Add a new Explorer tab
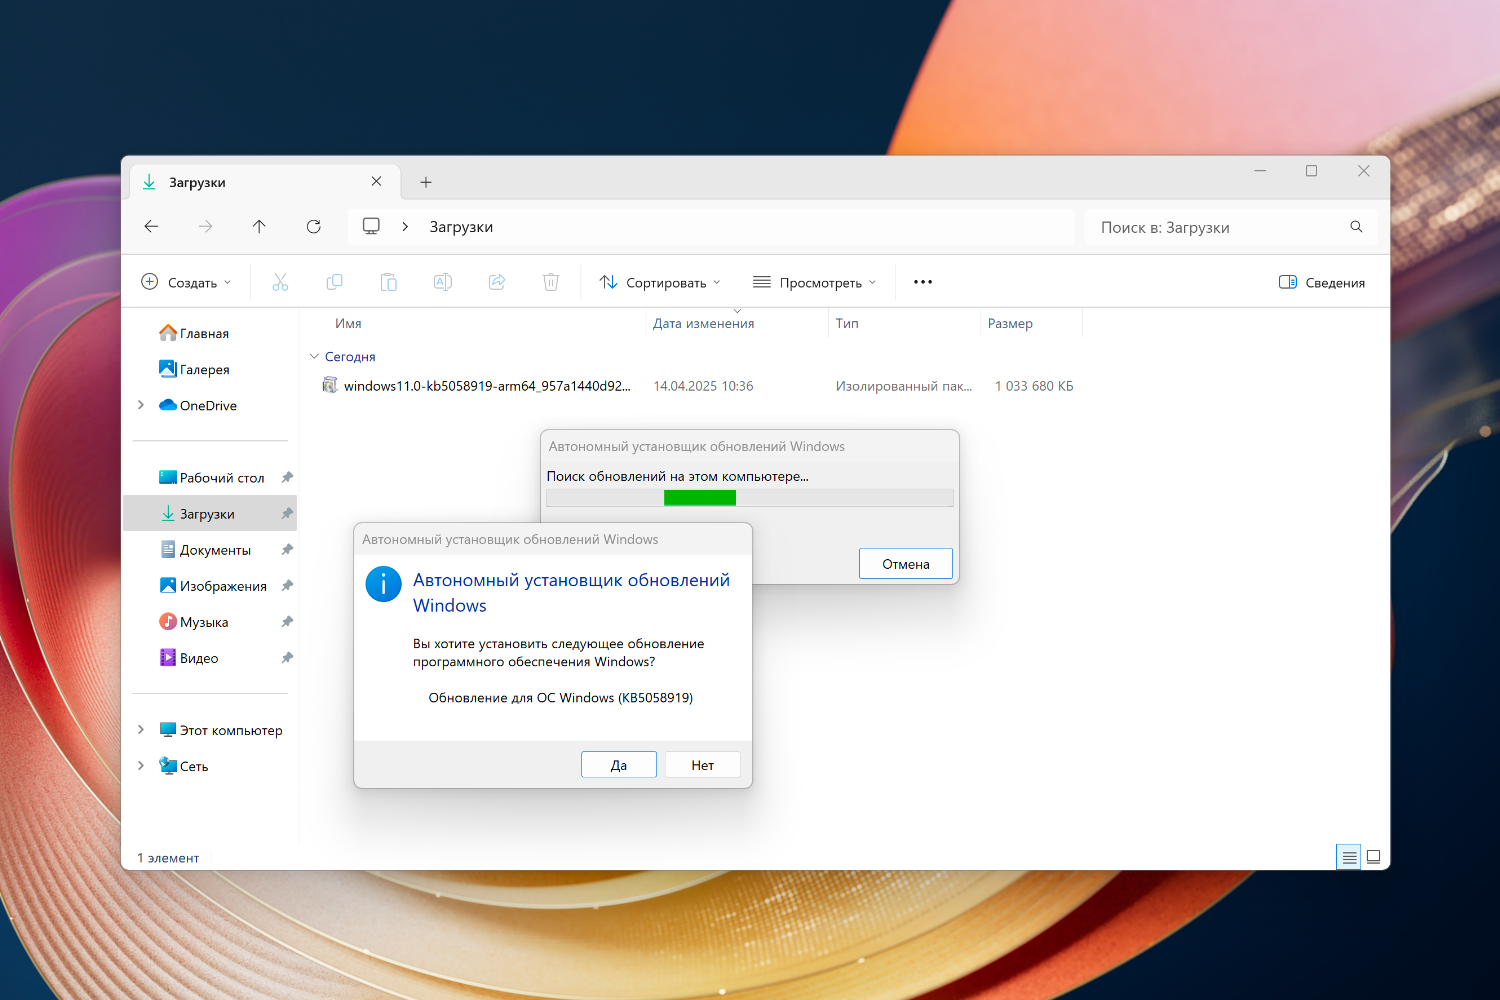 point(426,182)
